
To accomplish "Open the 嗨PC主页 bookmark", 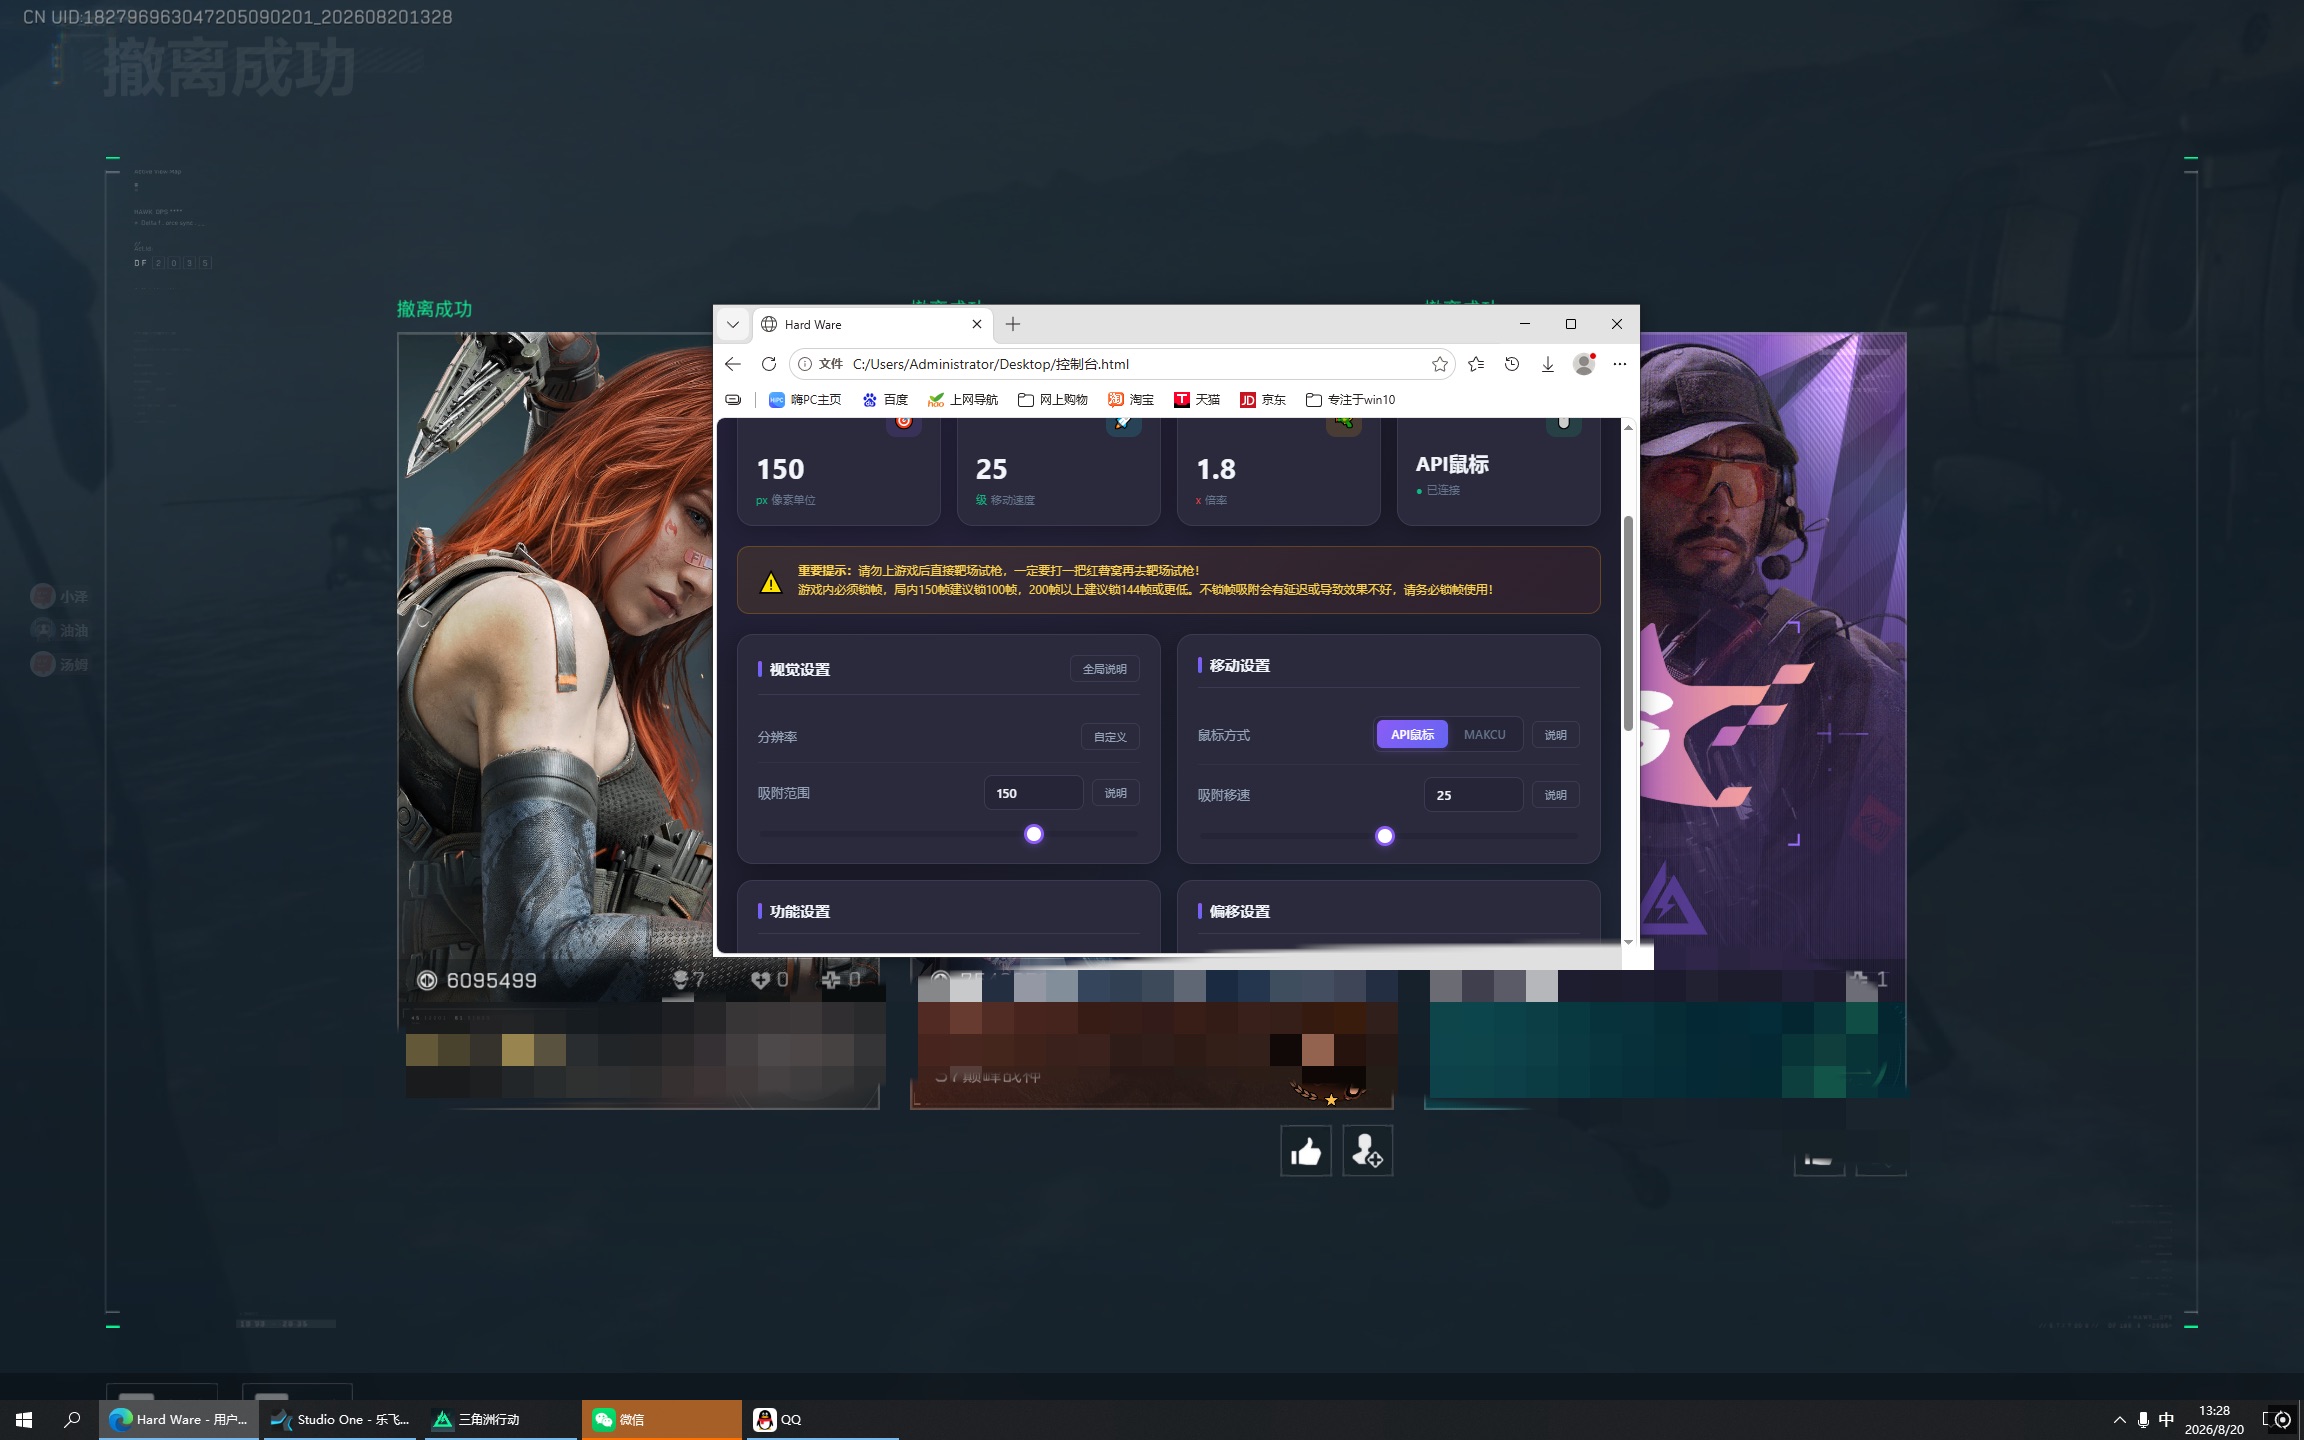I will 805,399.
